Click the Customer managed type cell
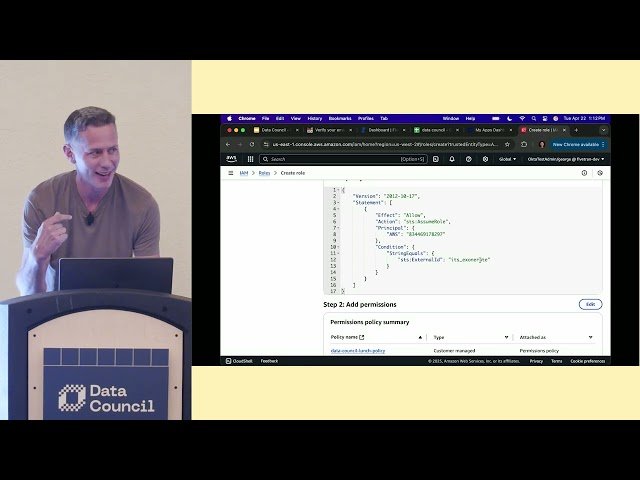This screenshot has height=480, width=640. point(454,351)
